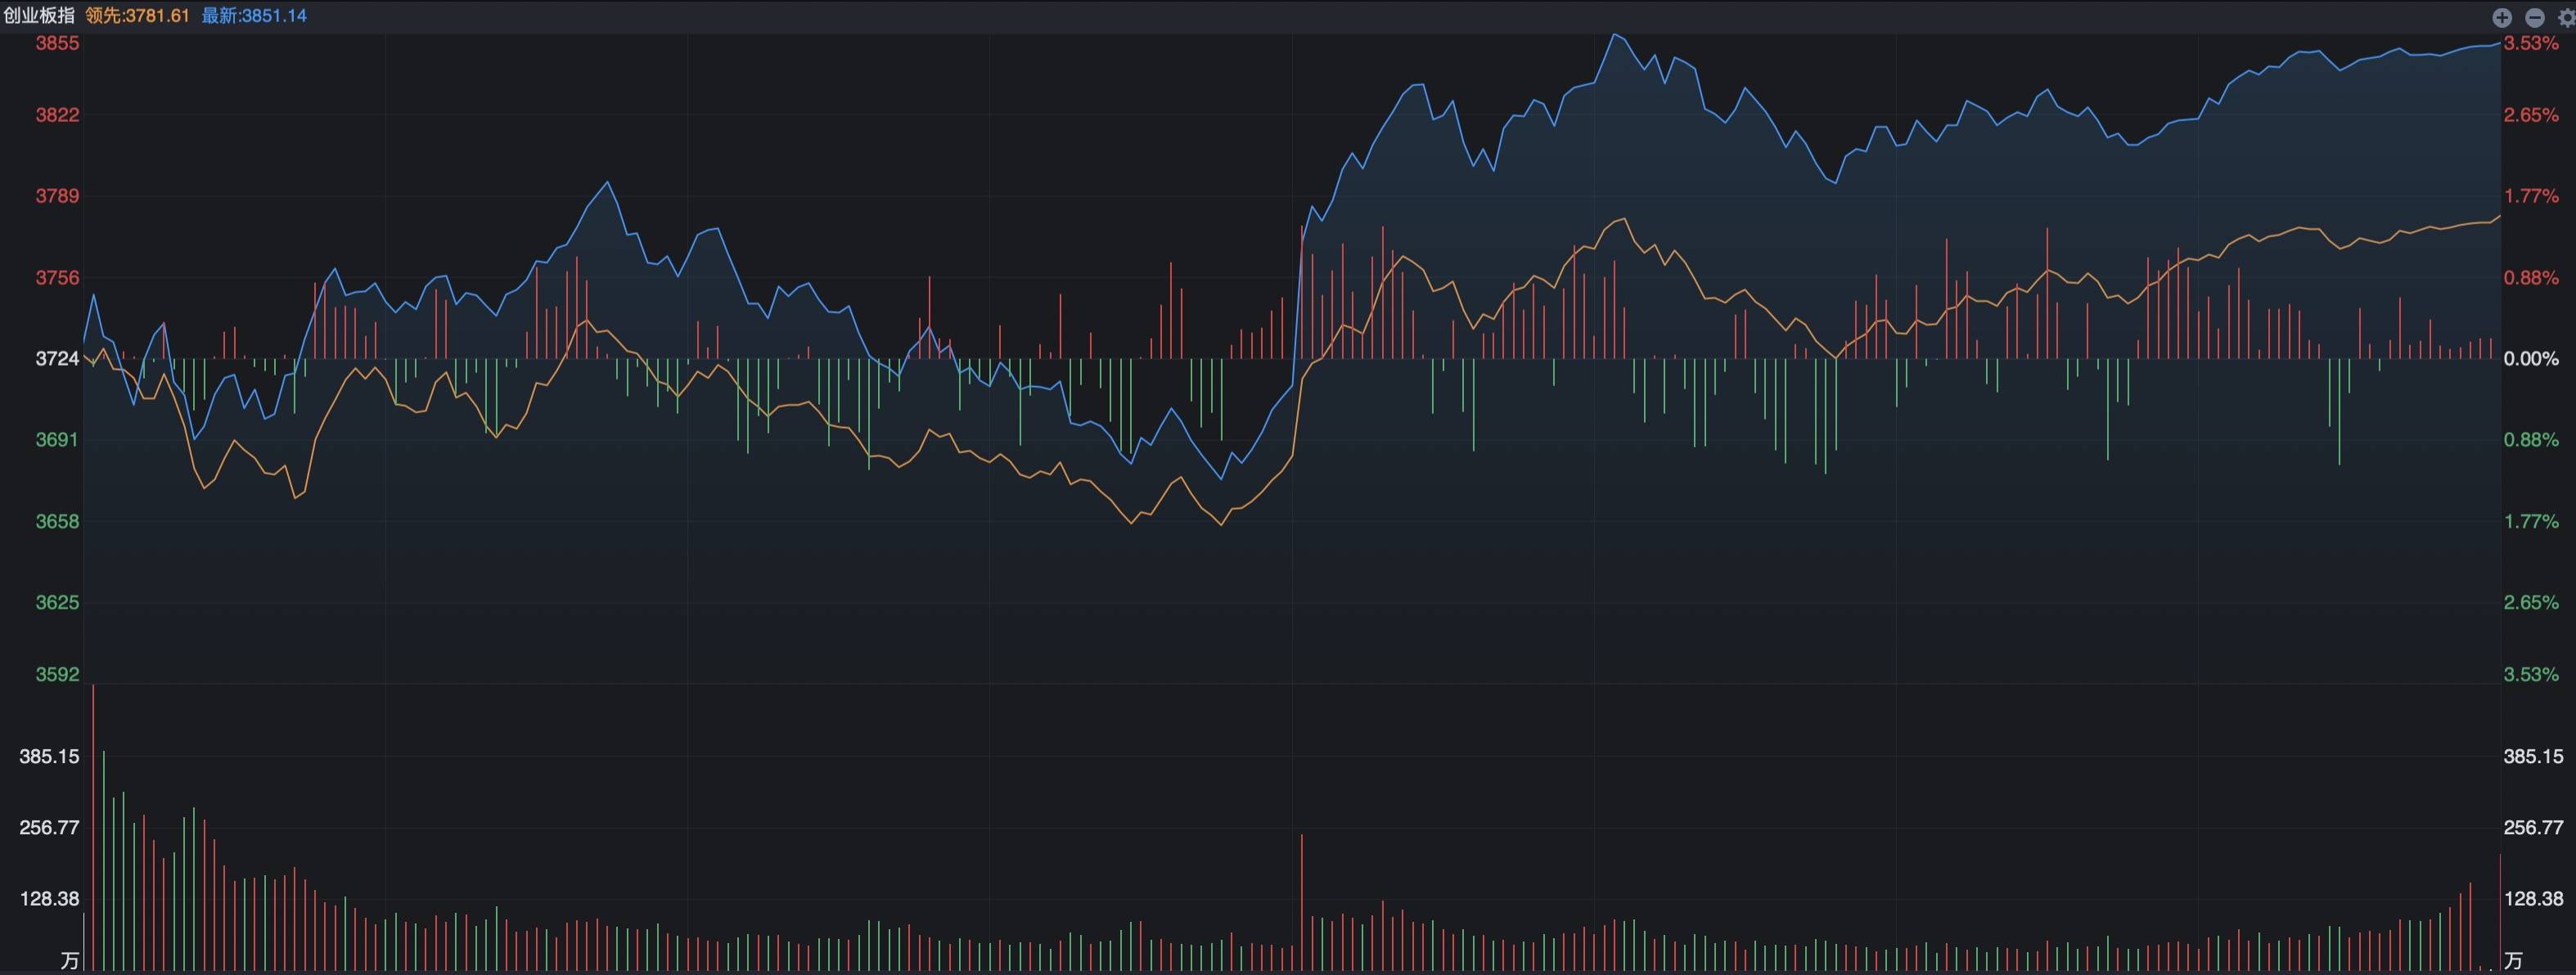2576x975 pixels.
Task: Click the tallest opening volume bar
Action: click(93, 828)
